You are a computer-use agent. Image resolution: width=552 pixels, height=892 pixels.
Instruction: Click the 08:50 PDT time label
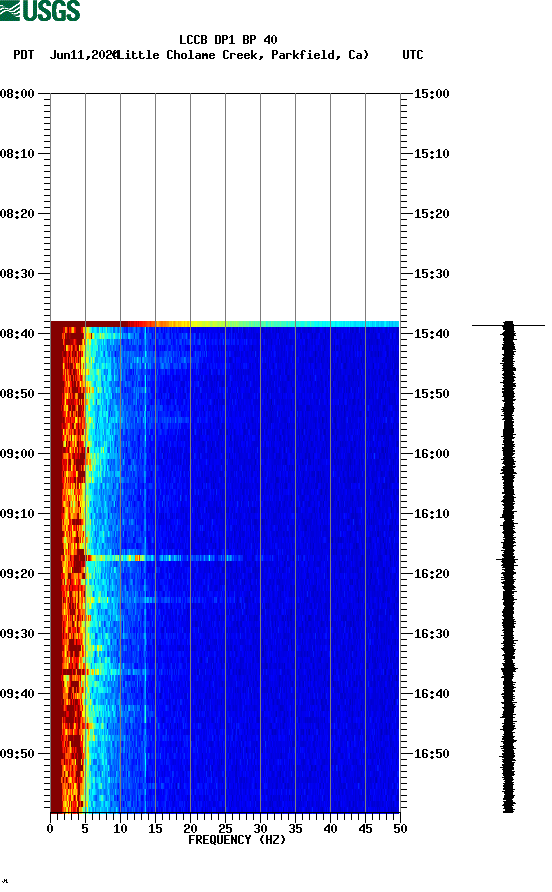(x=18, y=394)
